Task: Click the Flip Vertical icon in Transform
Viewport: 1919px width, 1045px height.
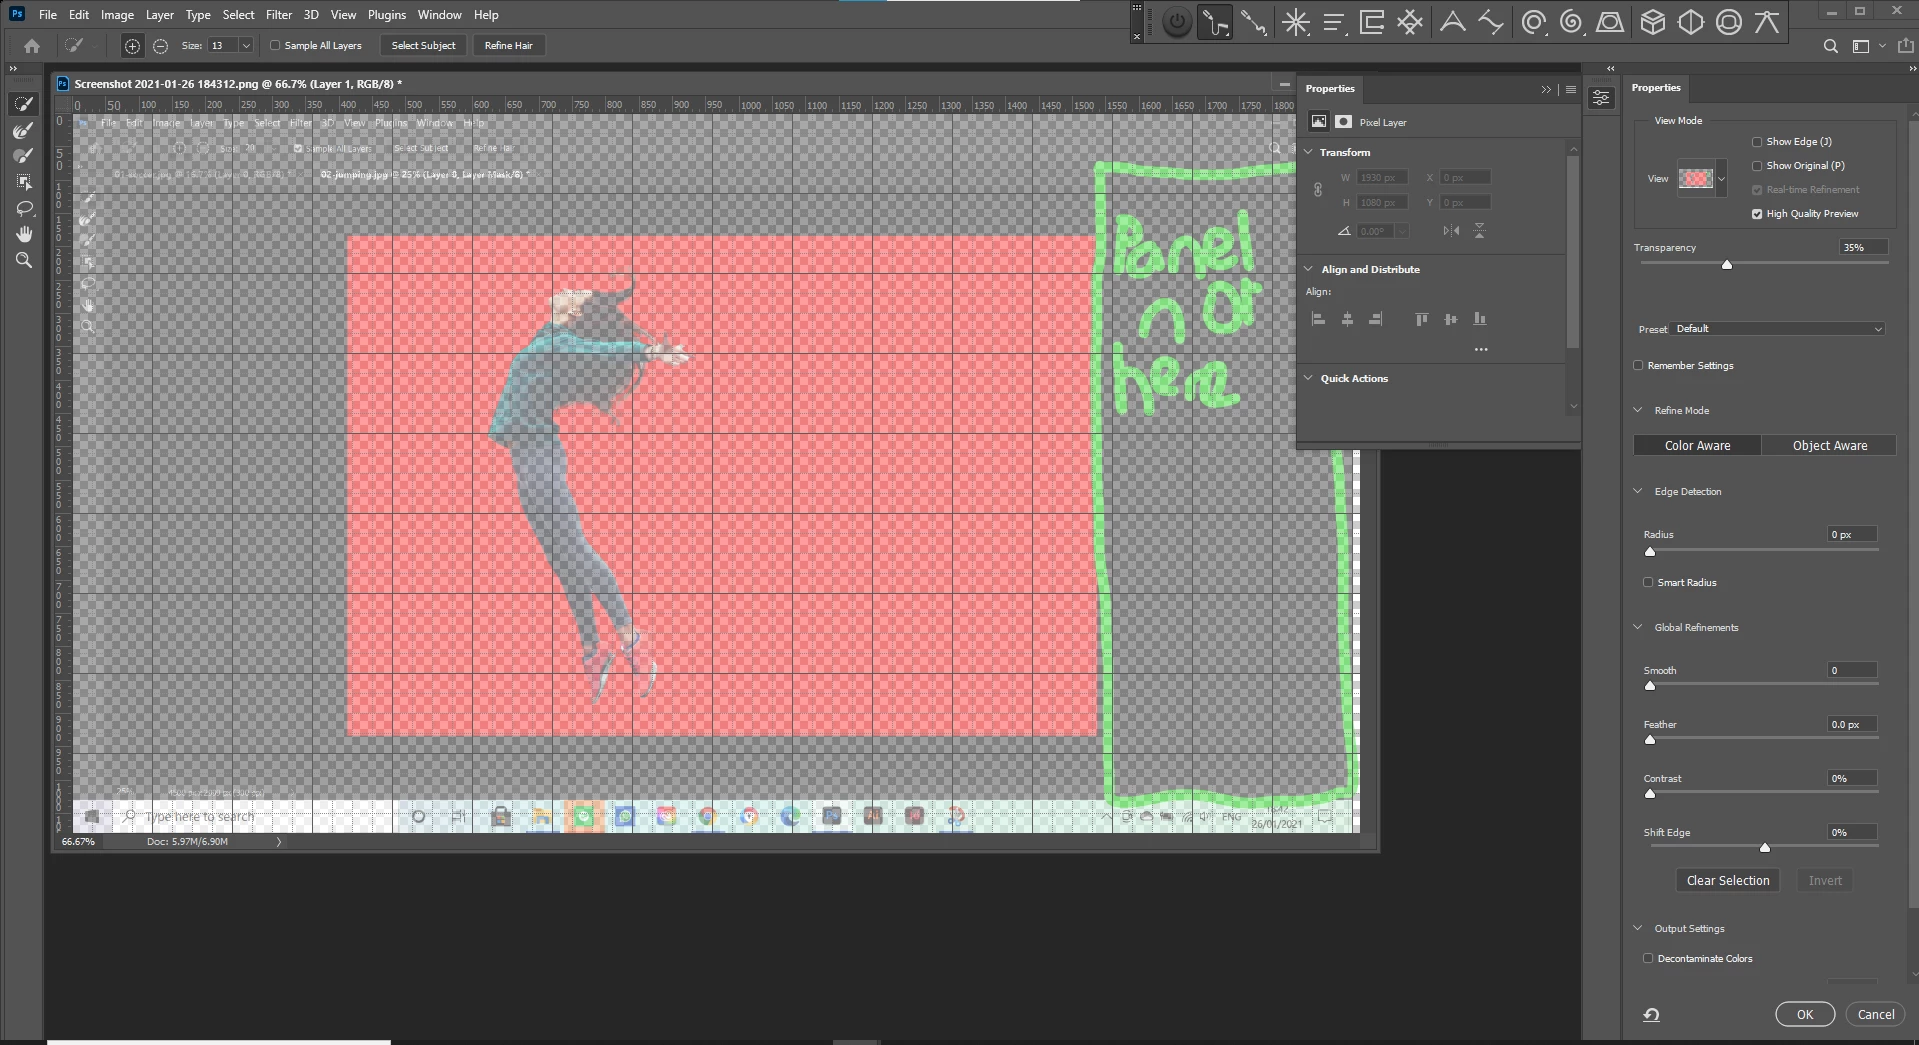Action: click(1479, 231)
